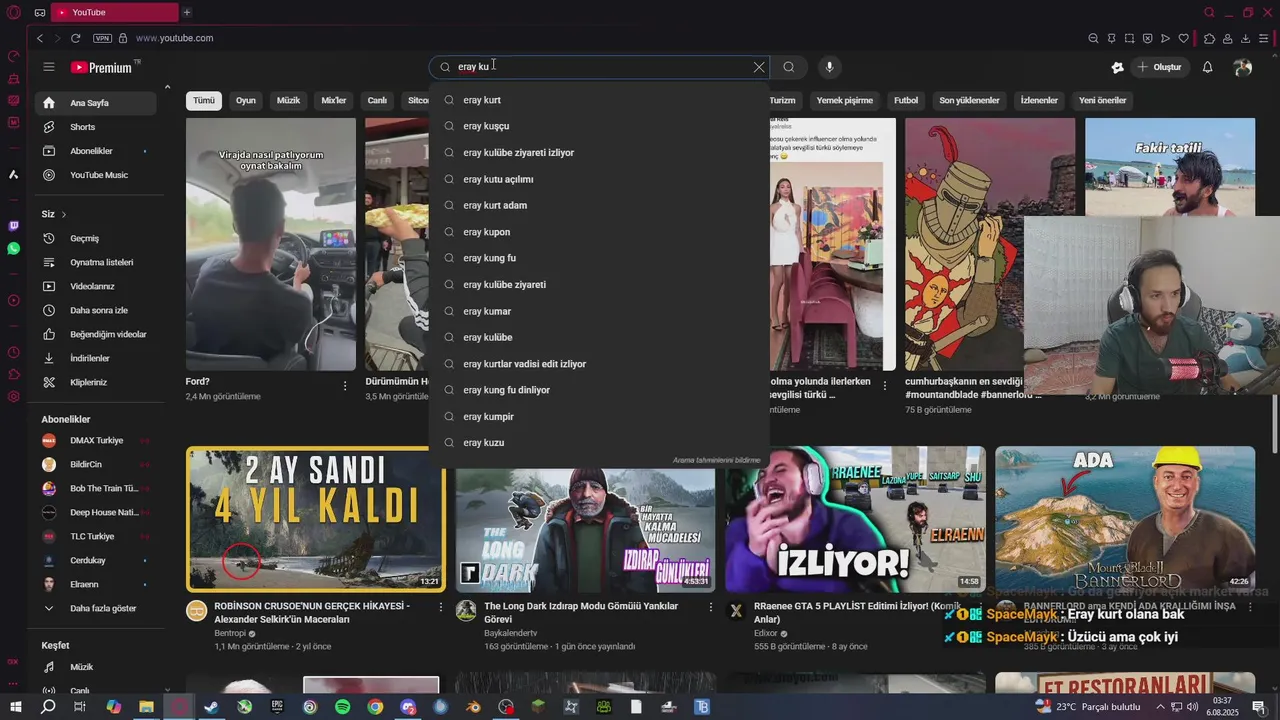Open options menu for 'Ford?' short
The width and height of the screenshot is (1280, 720).
[x=345, y=385]
